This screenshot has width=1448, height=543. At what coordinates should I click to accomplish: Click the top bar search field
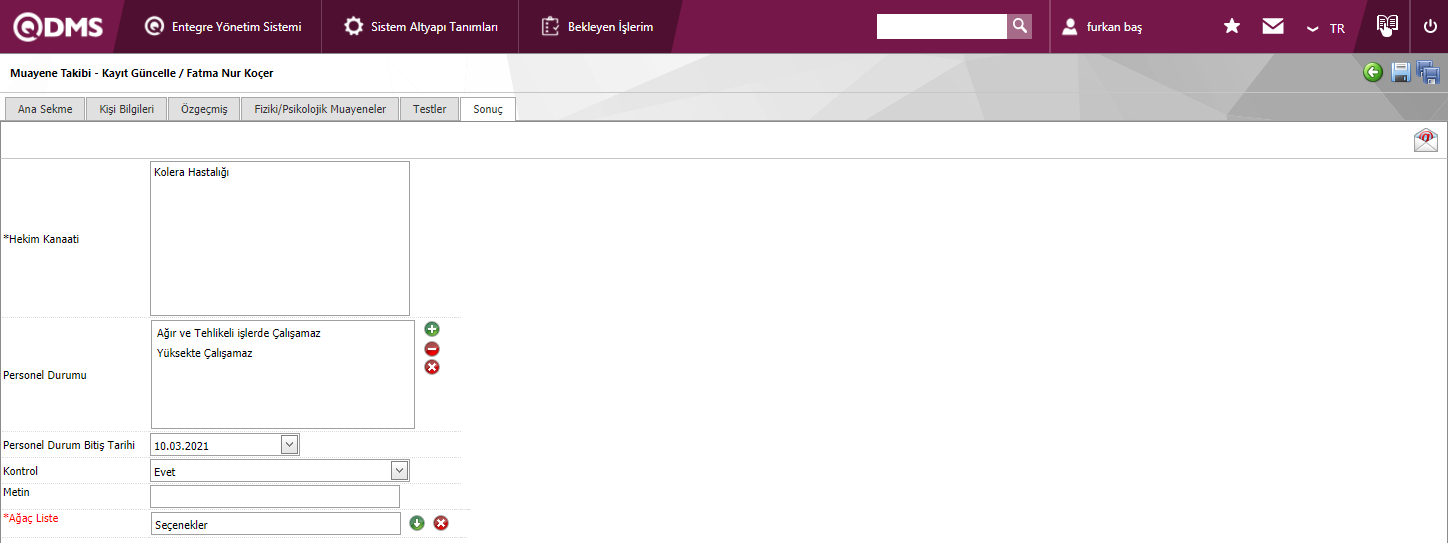coord(941,27)
